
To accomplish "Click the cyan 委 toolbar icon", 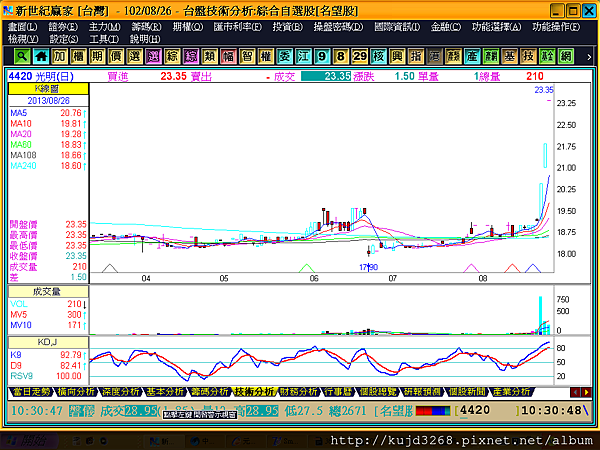I will click(x=285, y=57).
